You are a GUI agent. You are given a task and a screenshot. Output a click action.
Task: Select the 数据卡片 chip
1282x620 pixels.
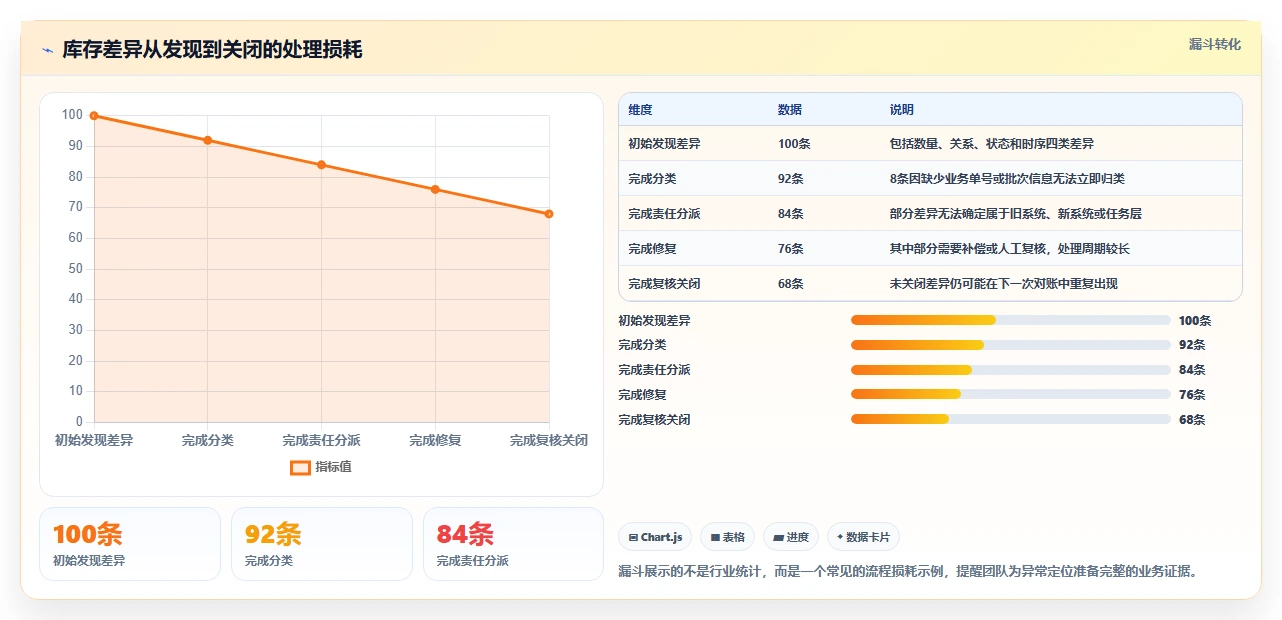(863, 537)
